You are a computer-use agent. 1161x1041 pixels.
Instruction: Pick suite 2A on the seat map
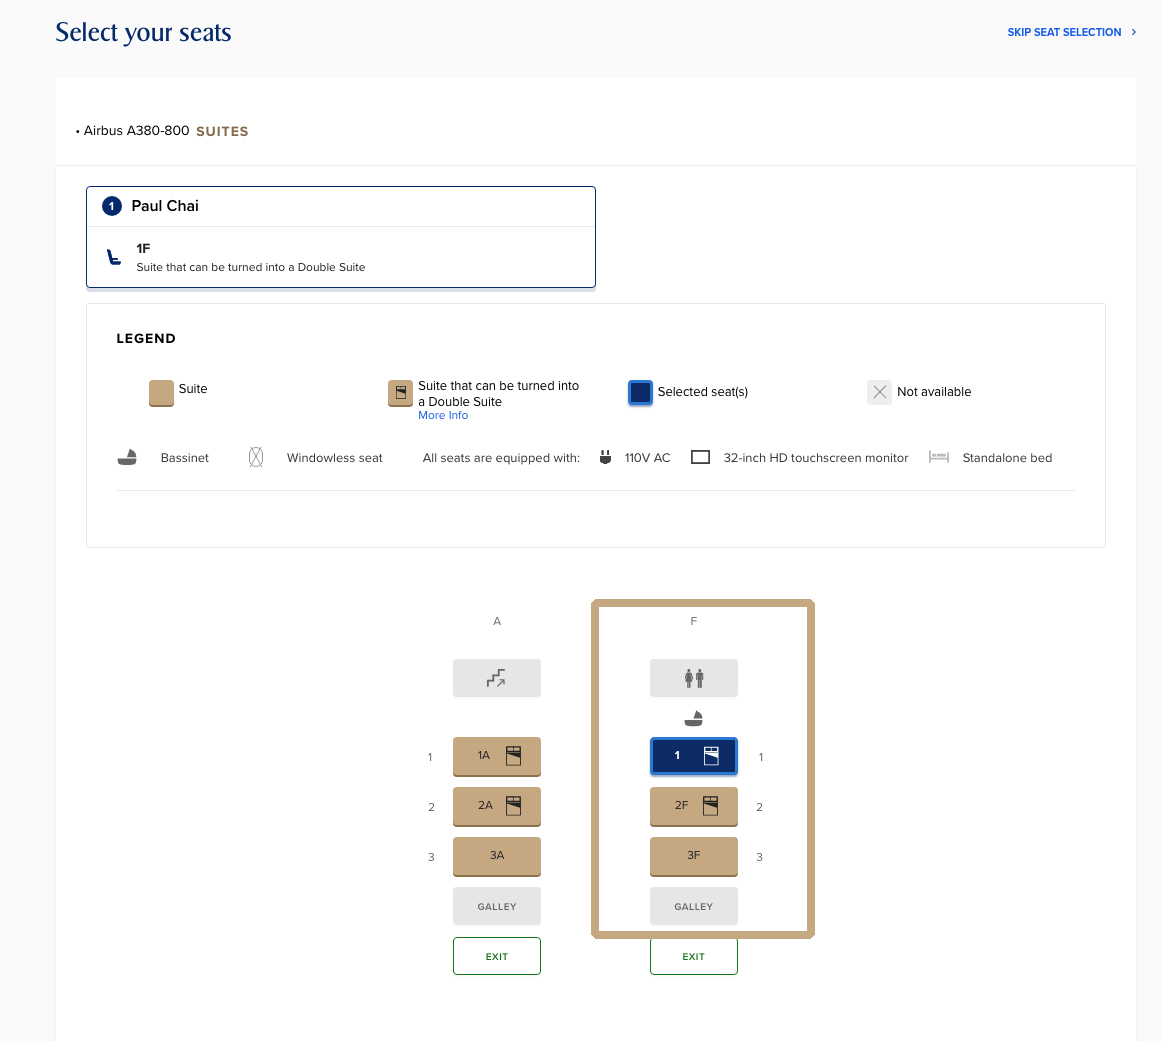pyautogui.click(x=496, y=806)
